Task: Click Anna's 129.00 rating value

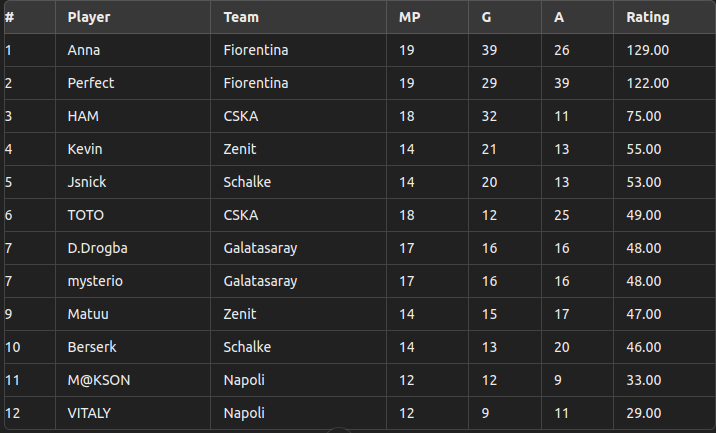Action: [648, 50]
